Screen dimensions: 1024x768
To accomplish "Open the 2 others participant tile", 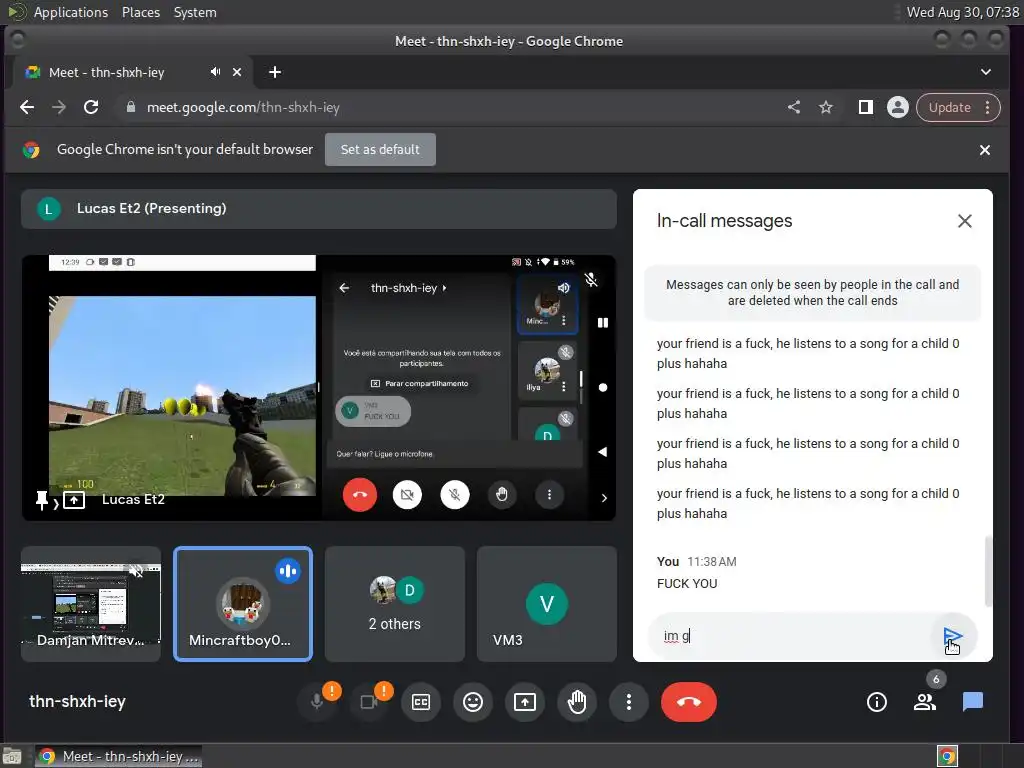I will pos(395,604).
